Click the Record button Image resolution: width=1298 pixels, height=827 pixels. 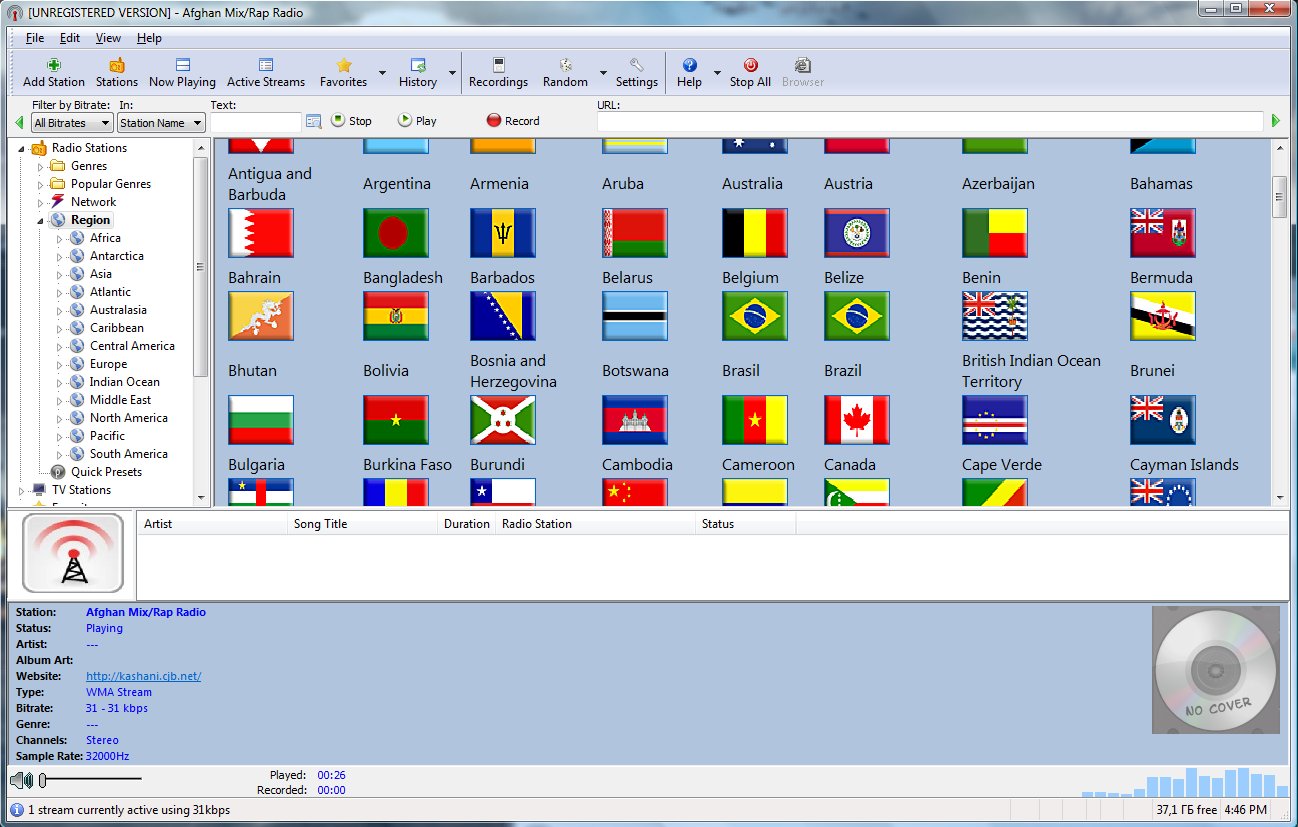tap(513, 121)
